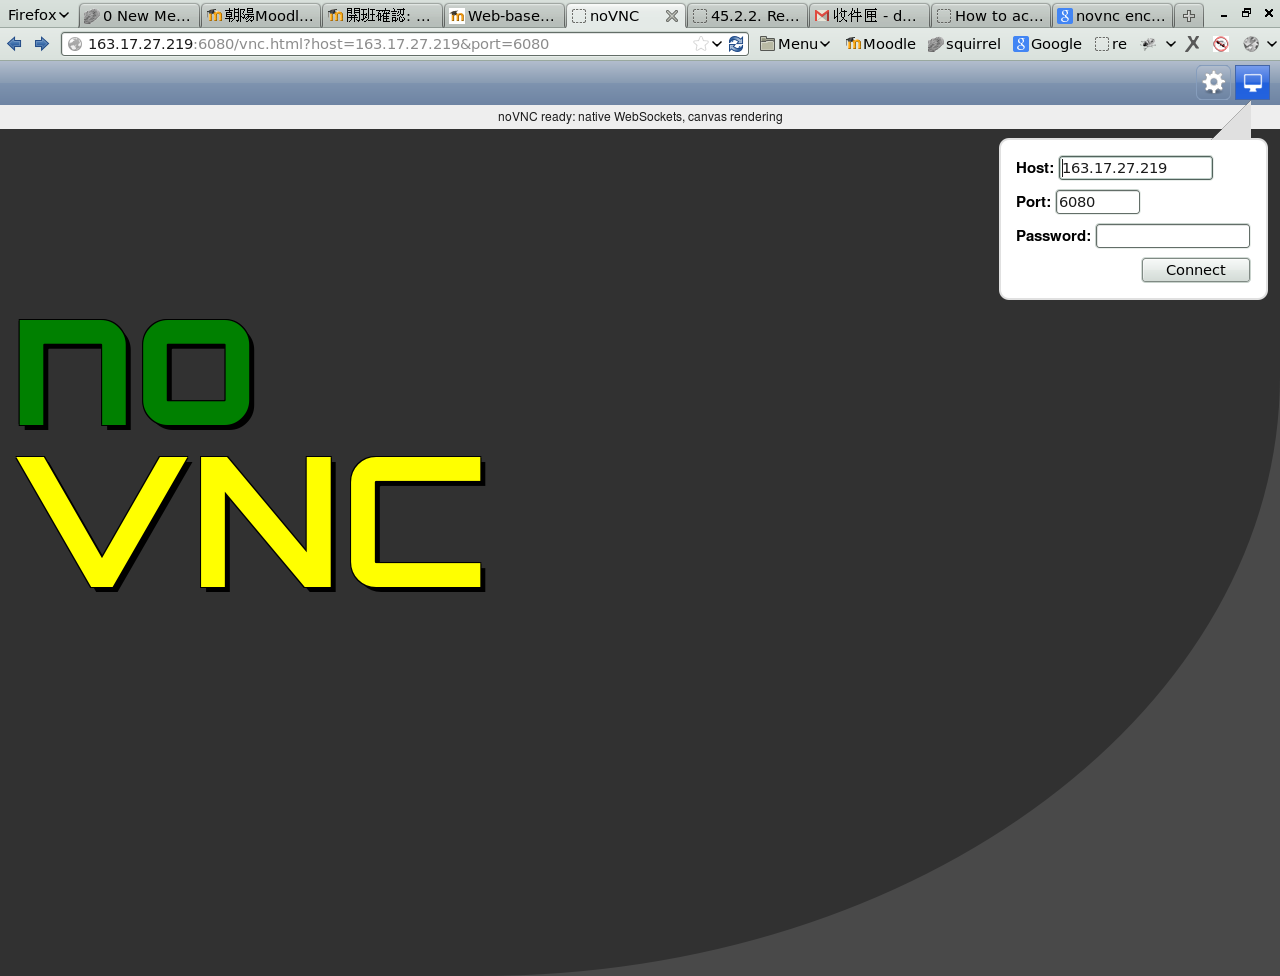Click the browser forward arrow
1280x976 pixels.
[x=41, y=44]
